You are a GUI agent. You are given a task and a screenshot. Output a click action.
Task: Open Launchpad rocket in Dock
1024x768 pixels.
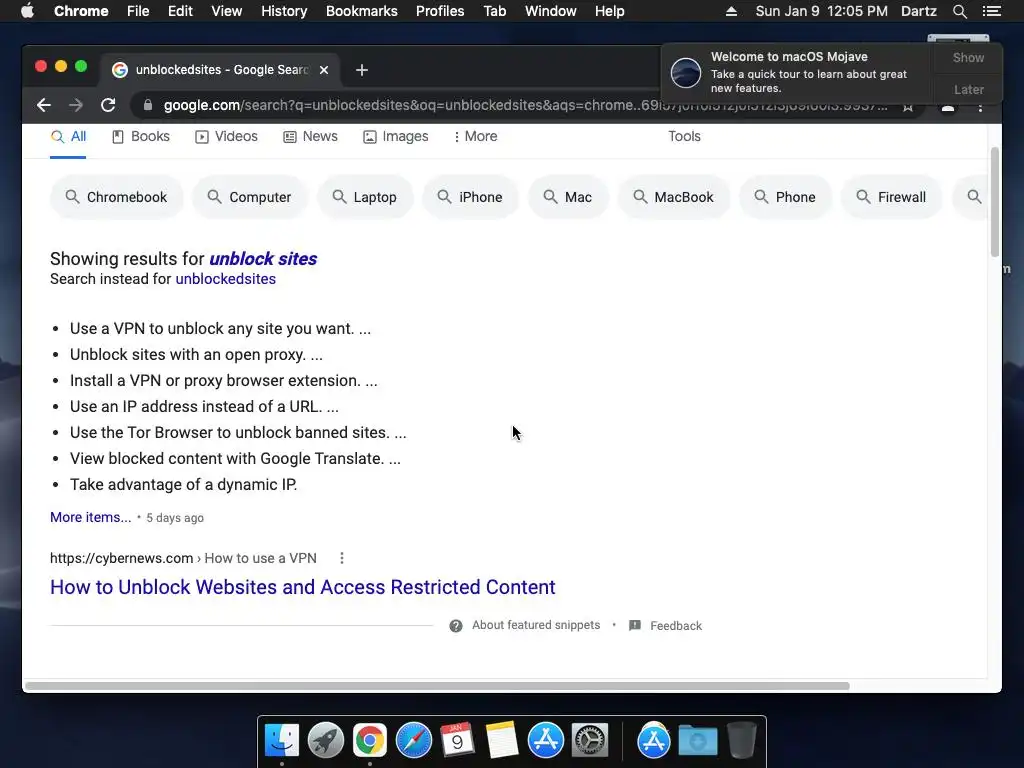coord(326,741)
